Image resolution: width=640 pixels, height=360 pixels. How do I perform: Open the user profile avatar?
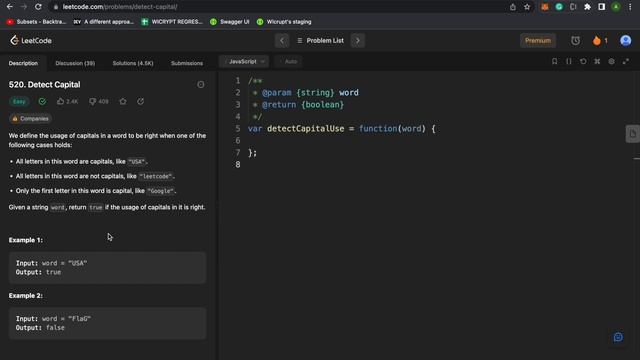point(625,40)
